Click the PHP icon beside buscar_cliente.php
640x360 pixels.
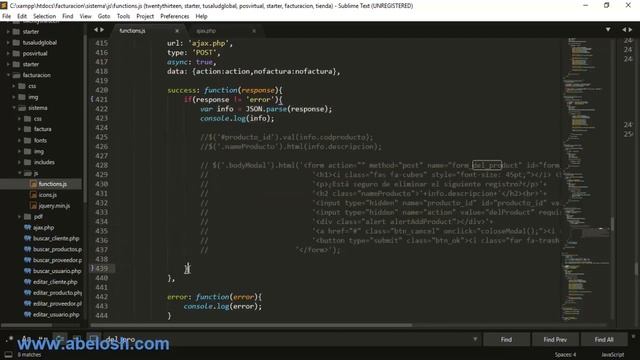pos(28,238)
